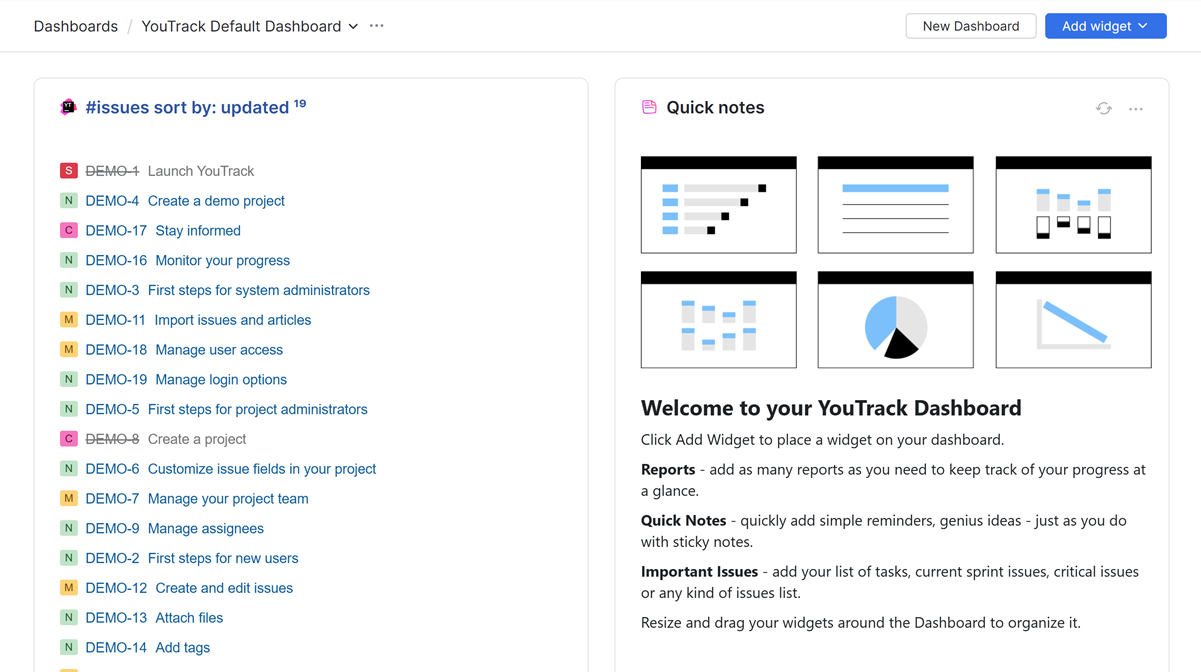Click the N priority icon for DEMO-5

pyautogui.click(x=68, y=409)
